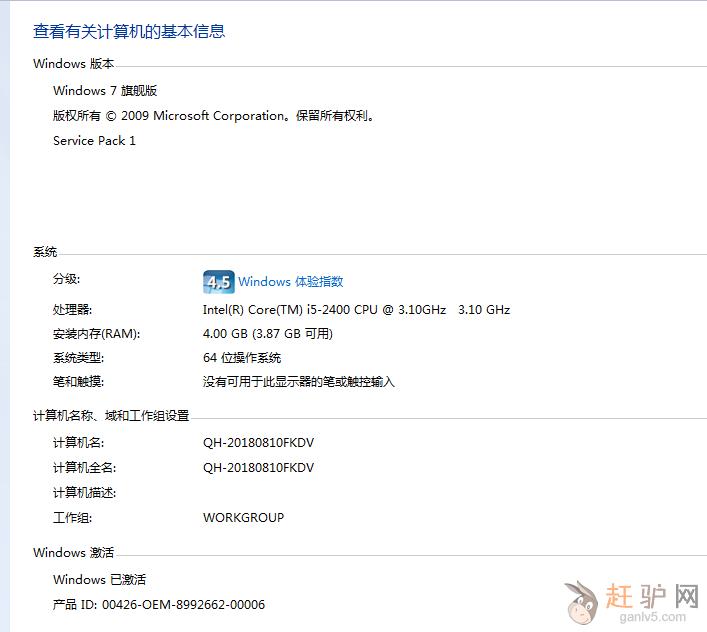Click the 安装内存(RAM) label
This screenshot has width=707, height=632.
pos(96,334)
